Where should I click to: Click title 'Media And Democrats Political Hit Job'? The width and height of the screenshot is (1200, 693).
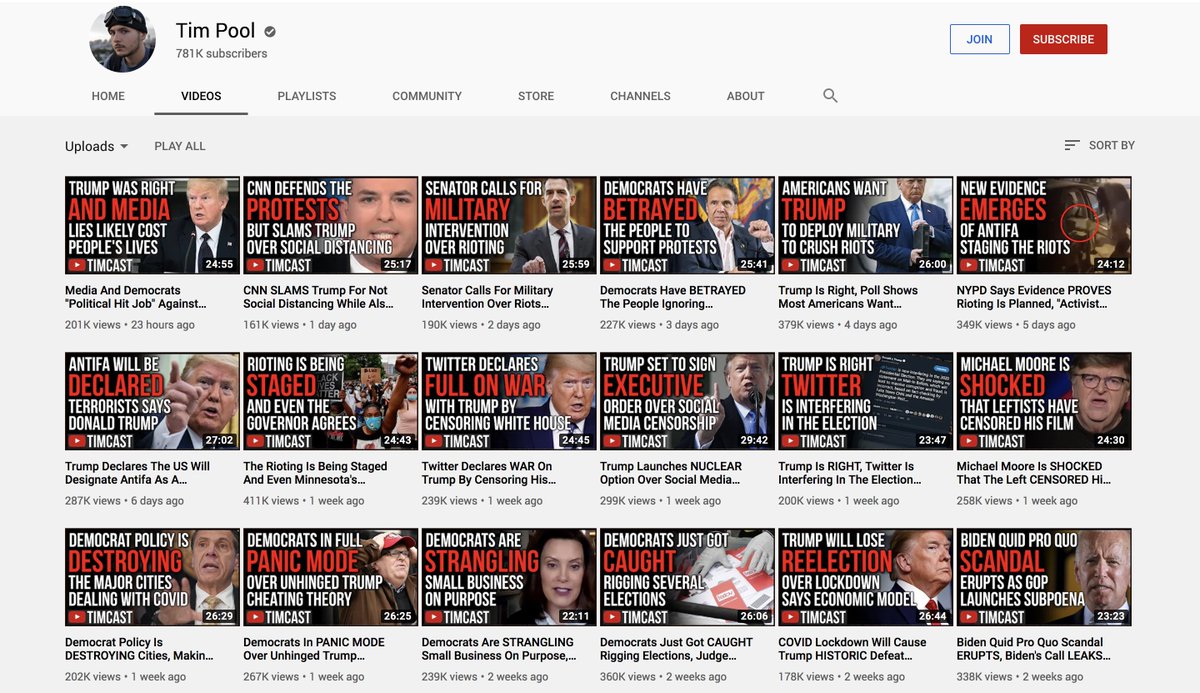pos(135,297)
